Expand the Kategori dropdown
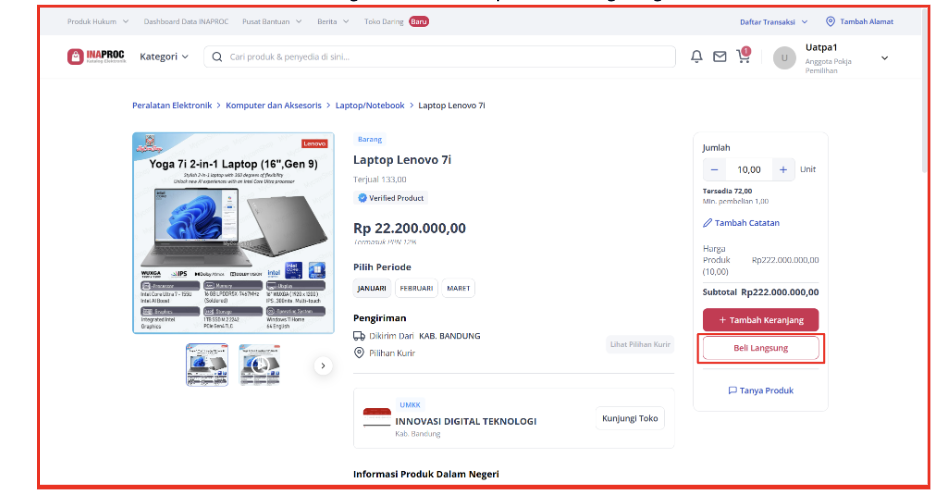 click(164, 56)
